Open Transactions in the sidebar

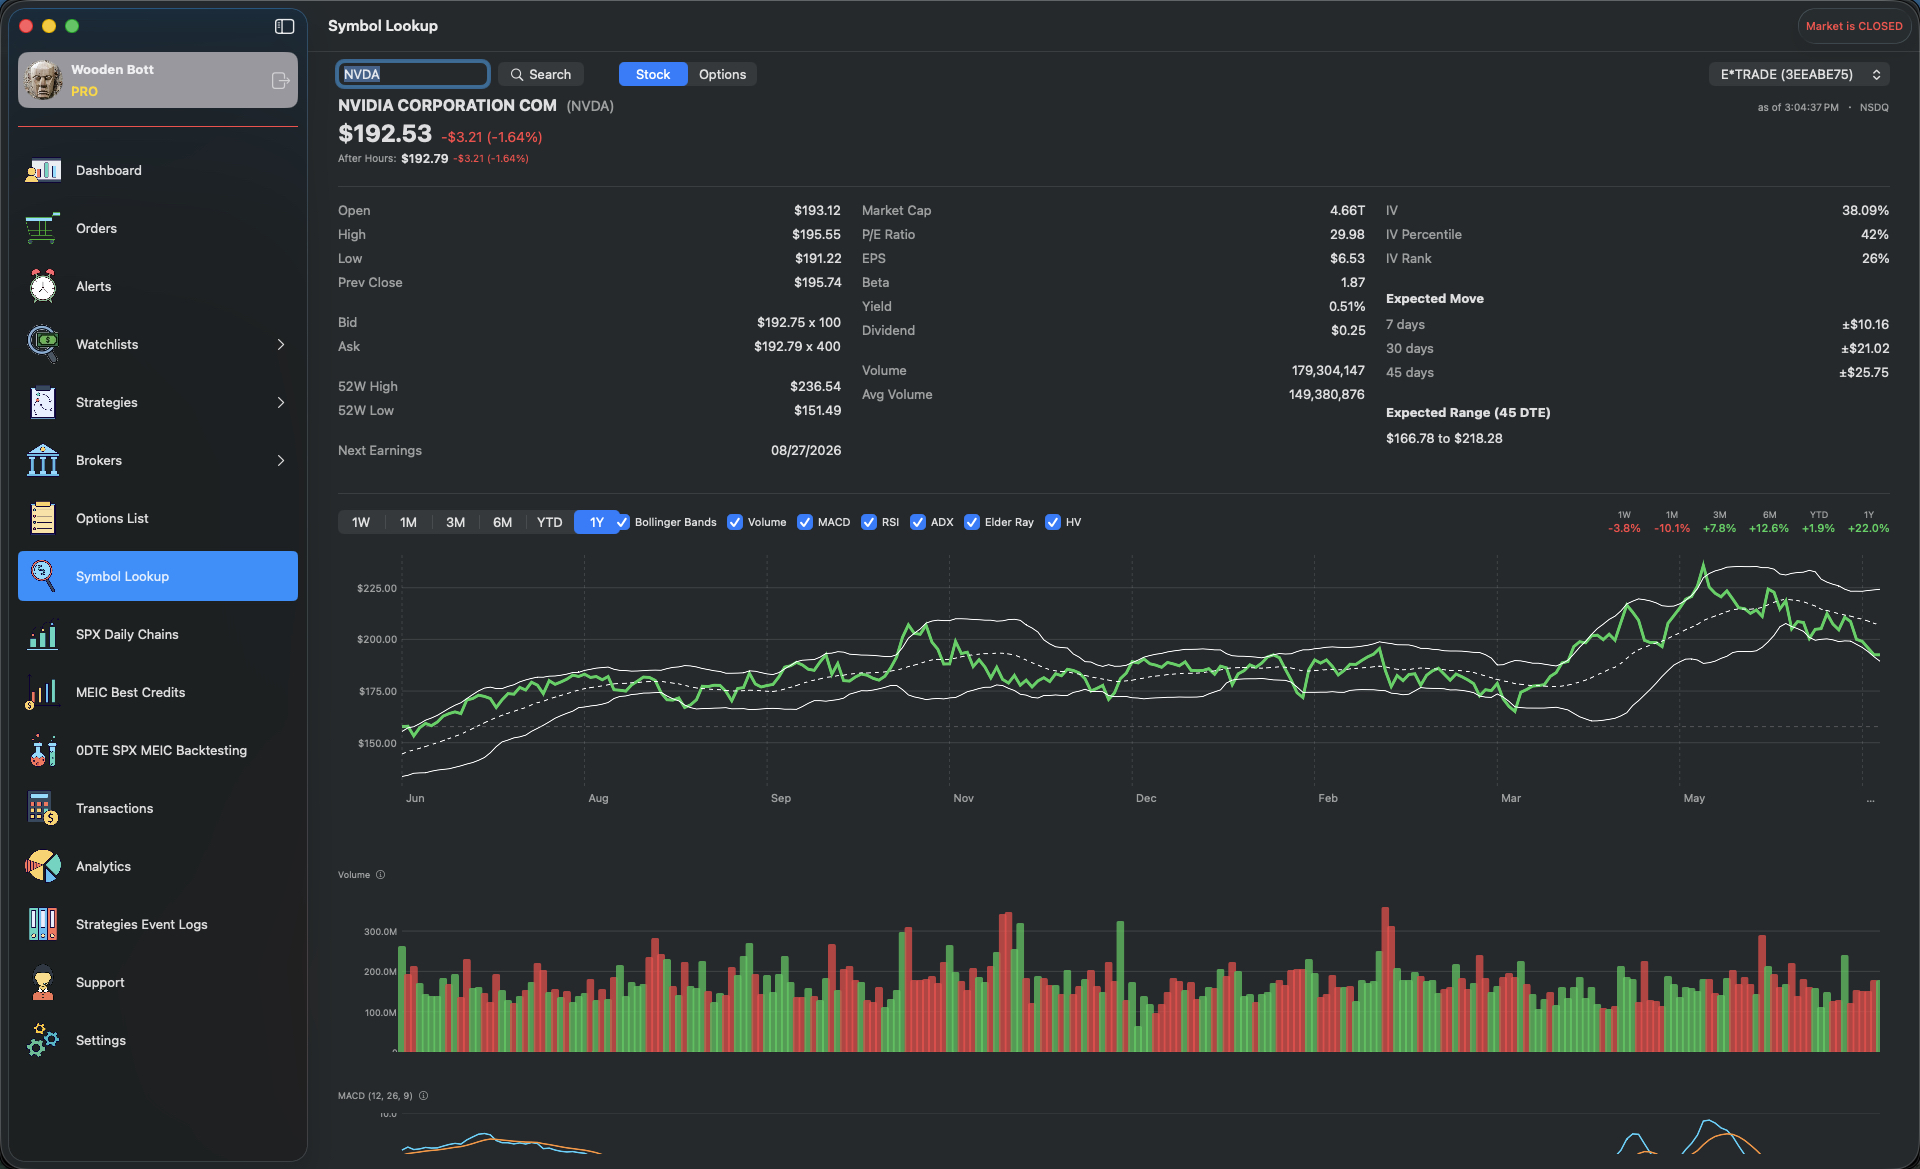point(158,808)
